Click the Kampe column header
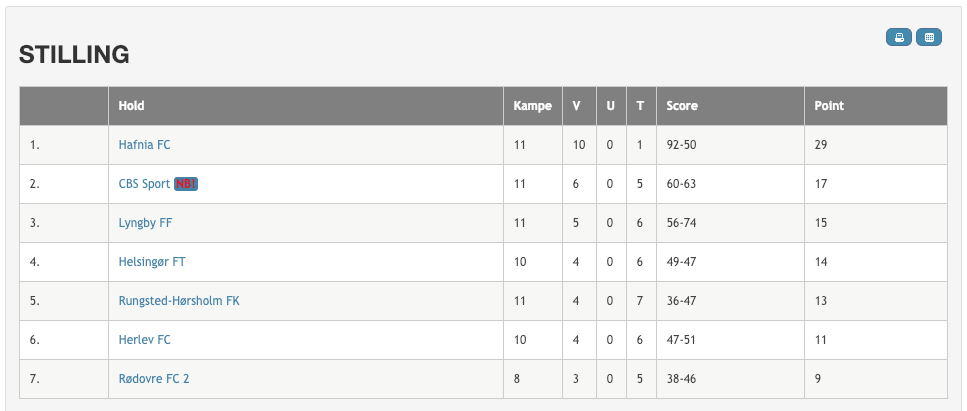 pos(533,106)
